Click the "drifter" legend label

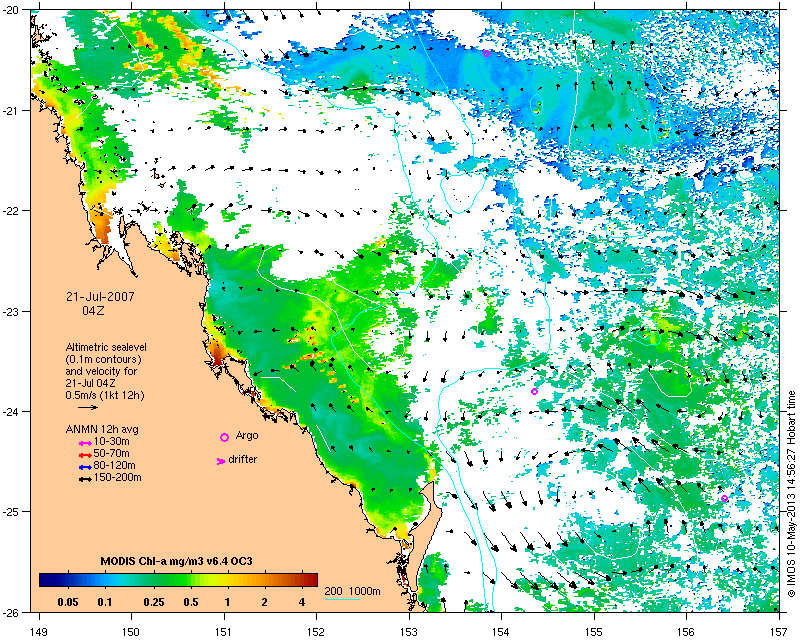[x=243, y=459]
